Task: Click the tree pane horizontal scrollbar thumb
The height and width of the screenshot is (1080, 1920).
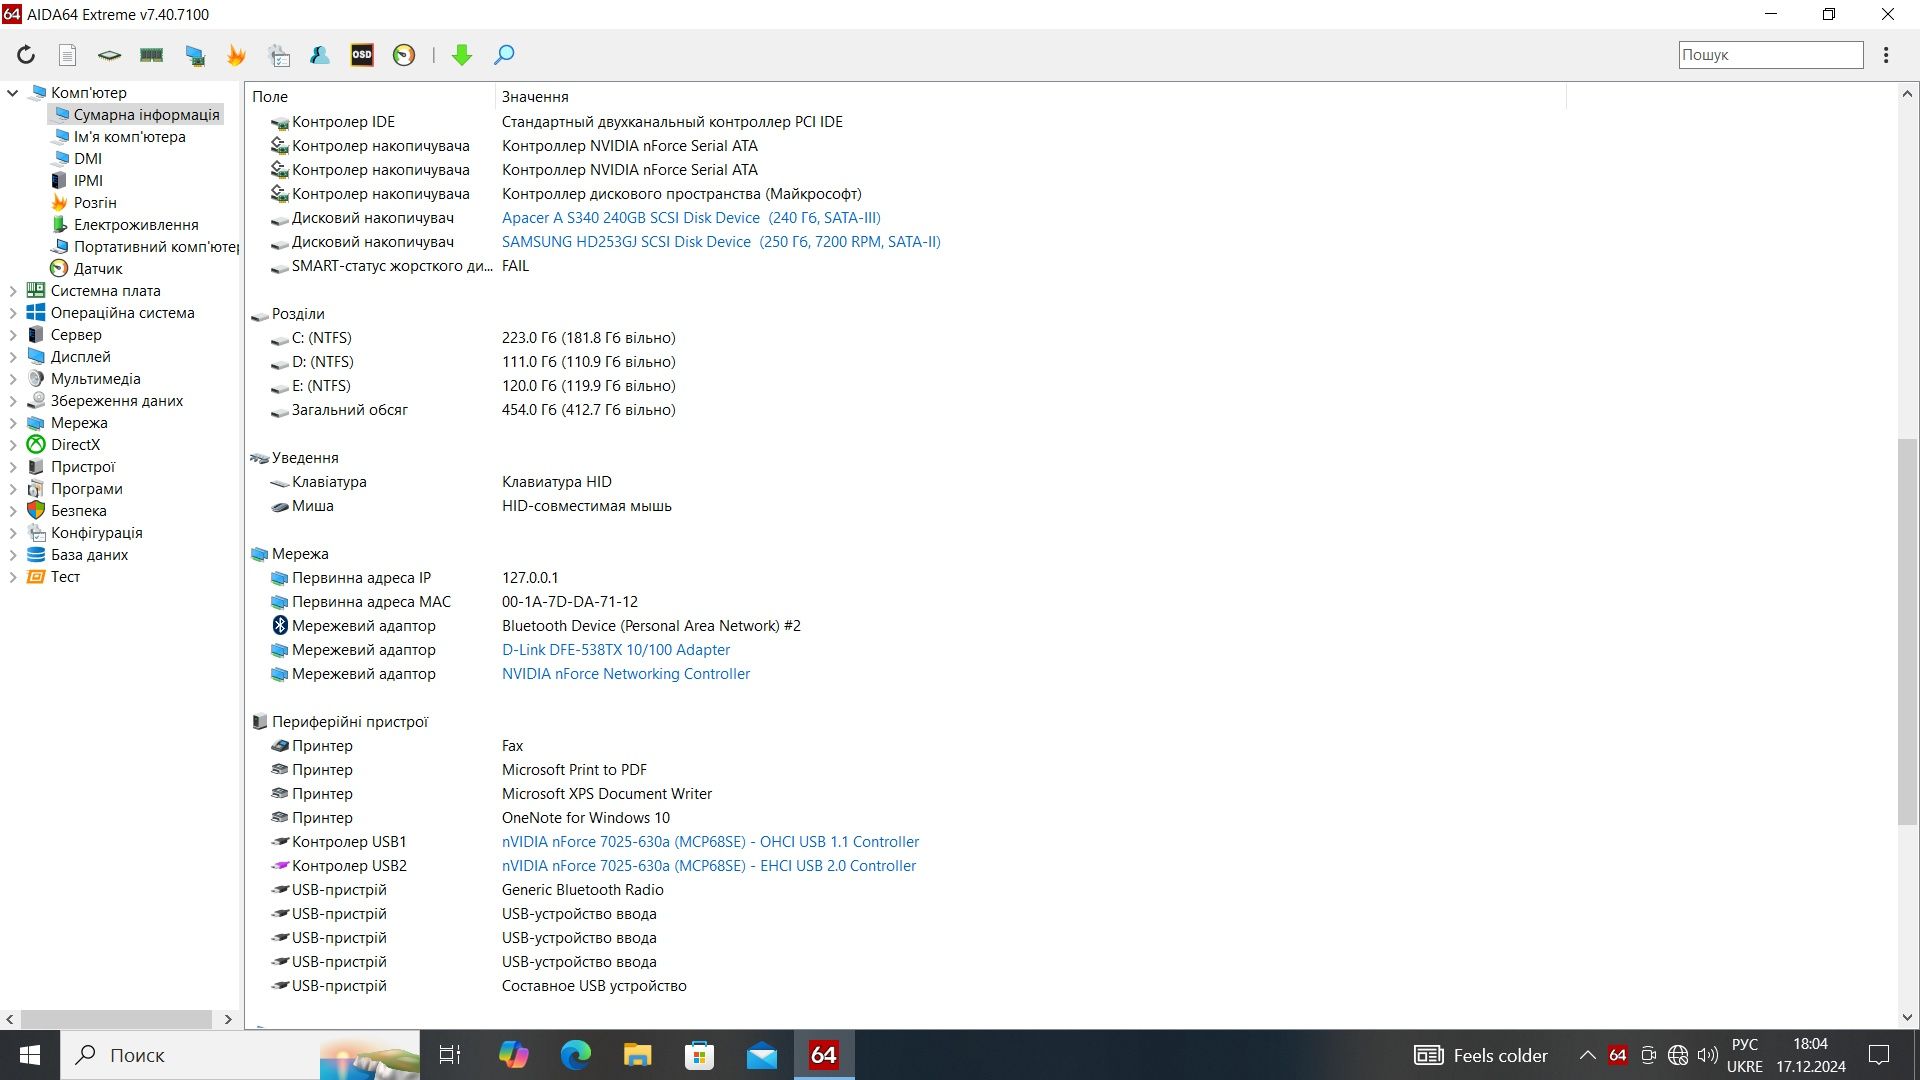Action: [x=116, y=1019]
